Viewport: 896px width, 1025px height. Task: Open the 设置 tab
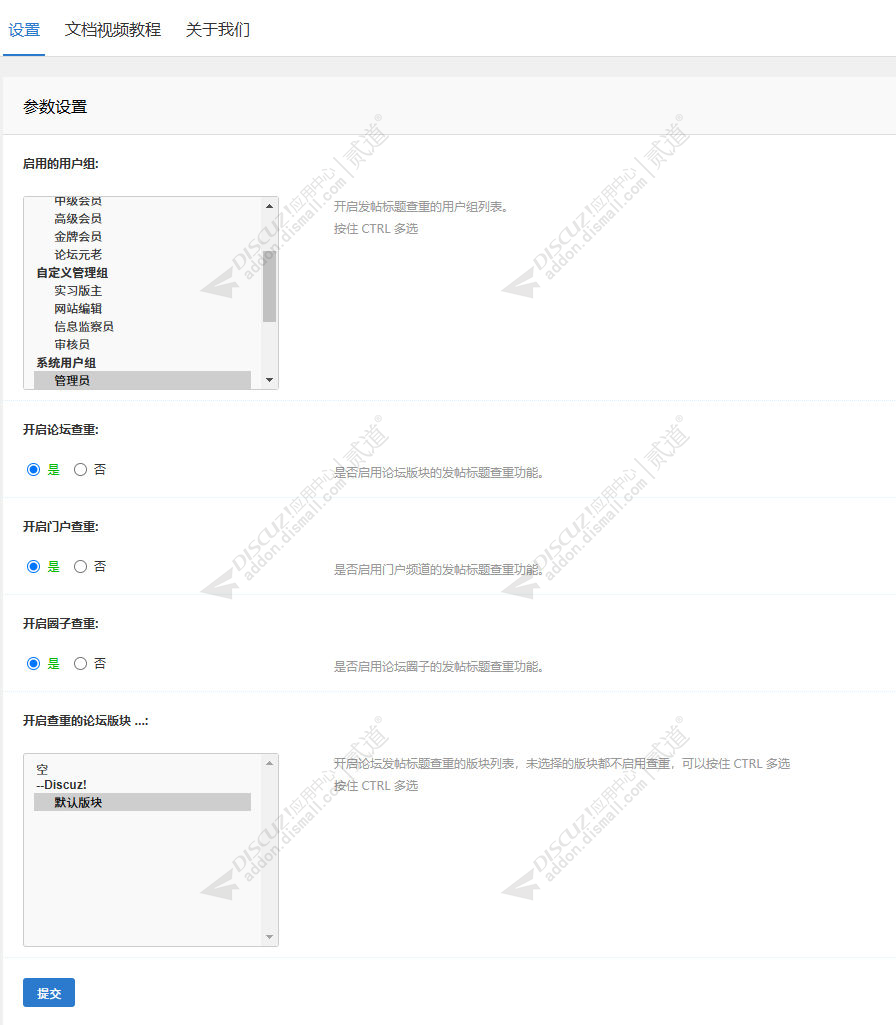tap(24, 29)
